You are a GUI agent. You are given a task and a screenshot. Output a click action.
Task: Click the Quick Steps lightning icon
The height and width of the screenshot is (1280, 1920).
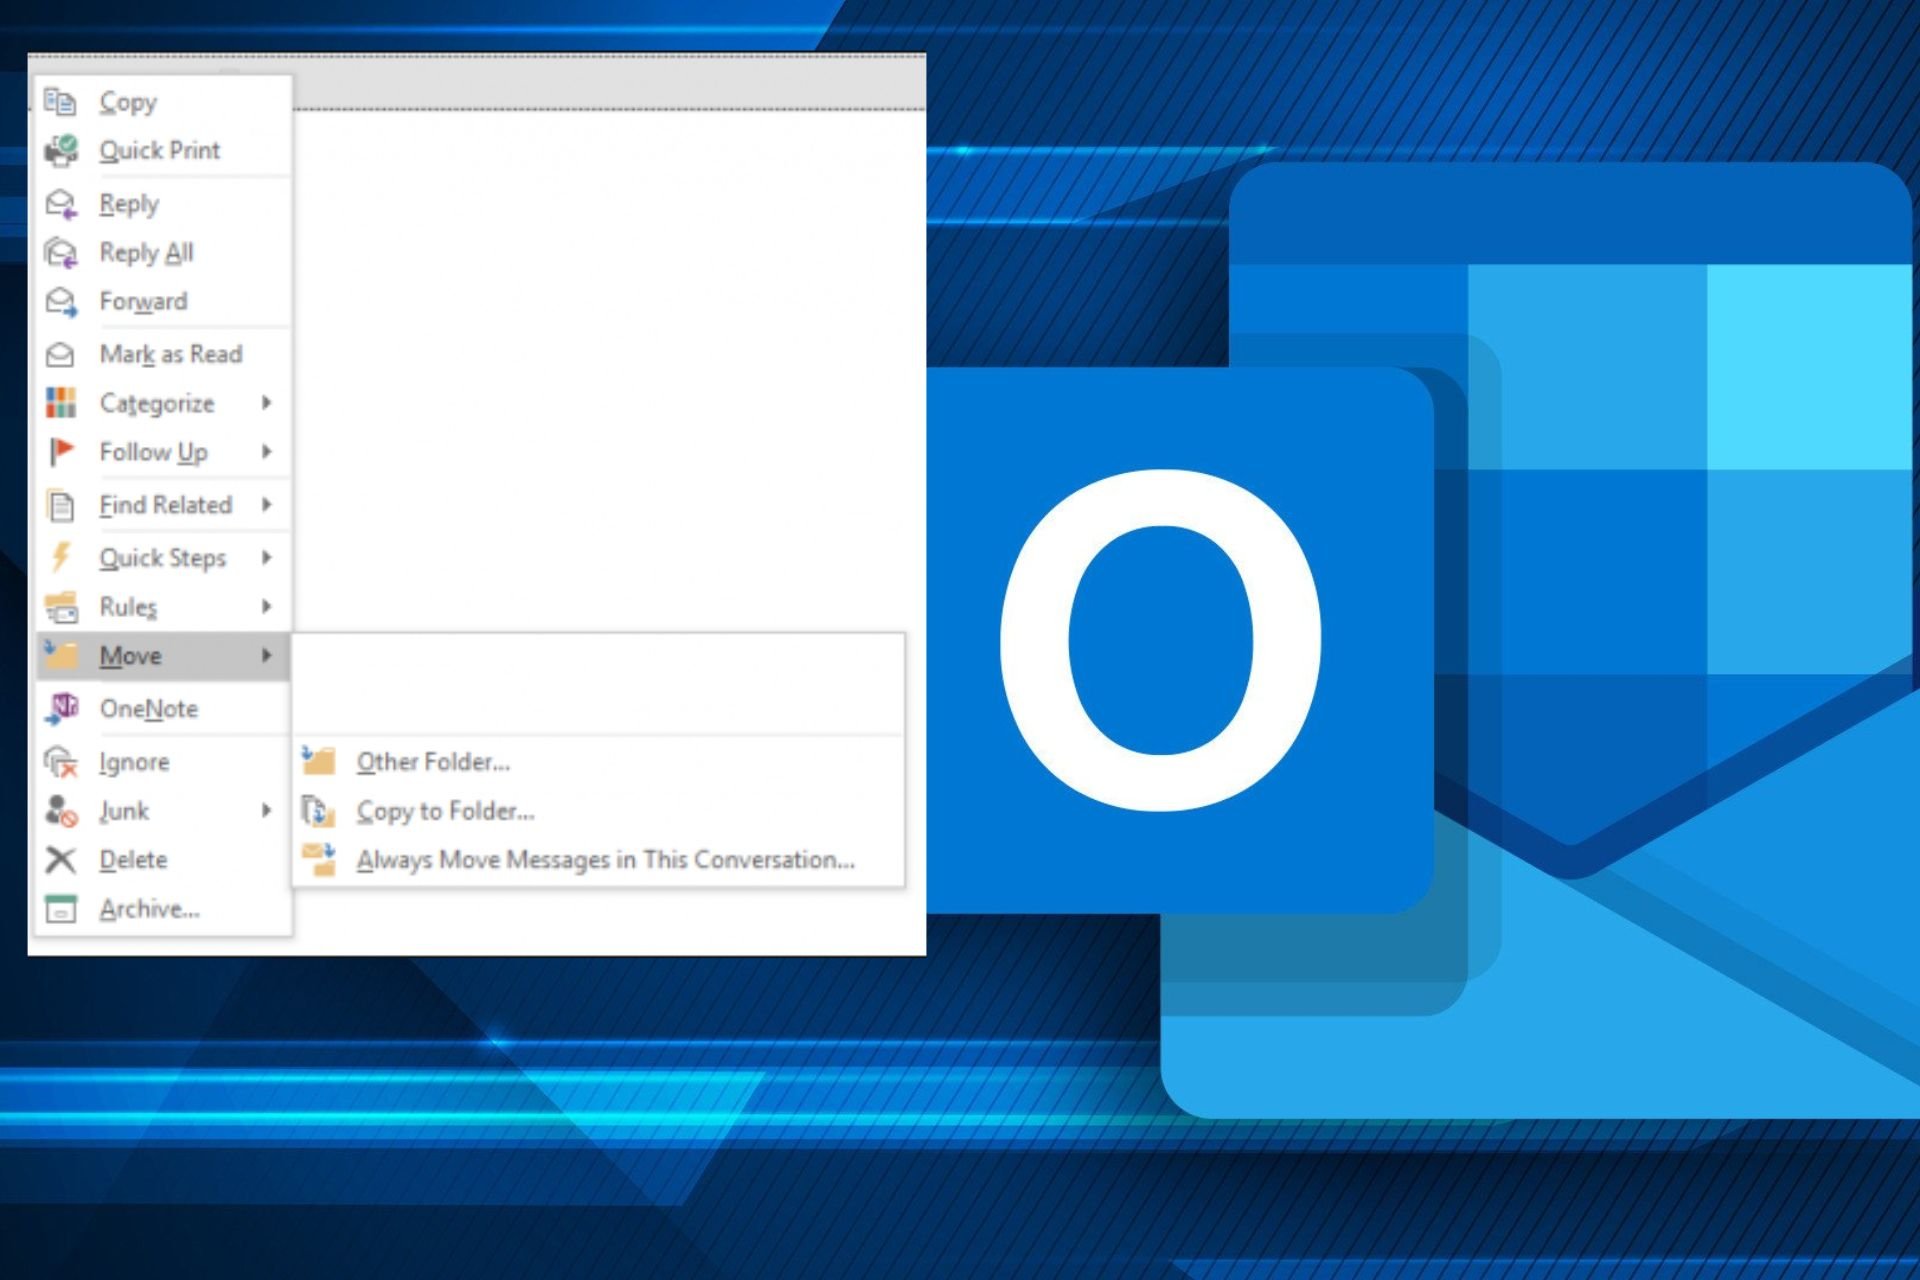pos(61,557)
